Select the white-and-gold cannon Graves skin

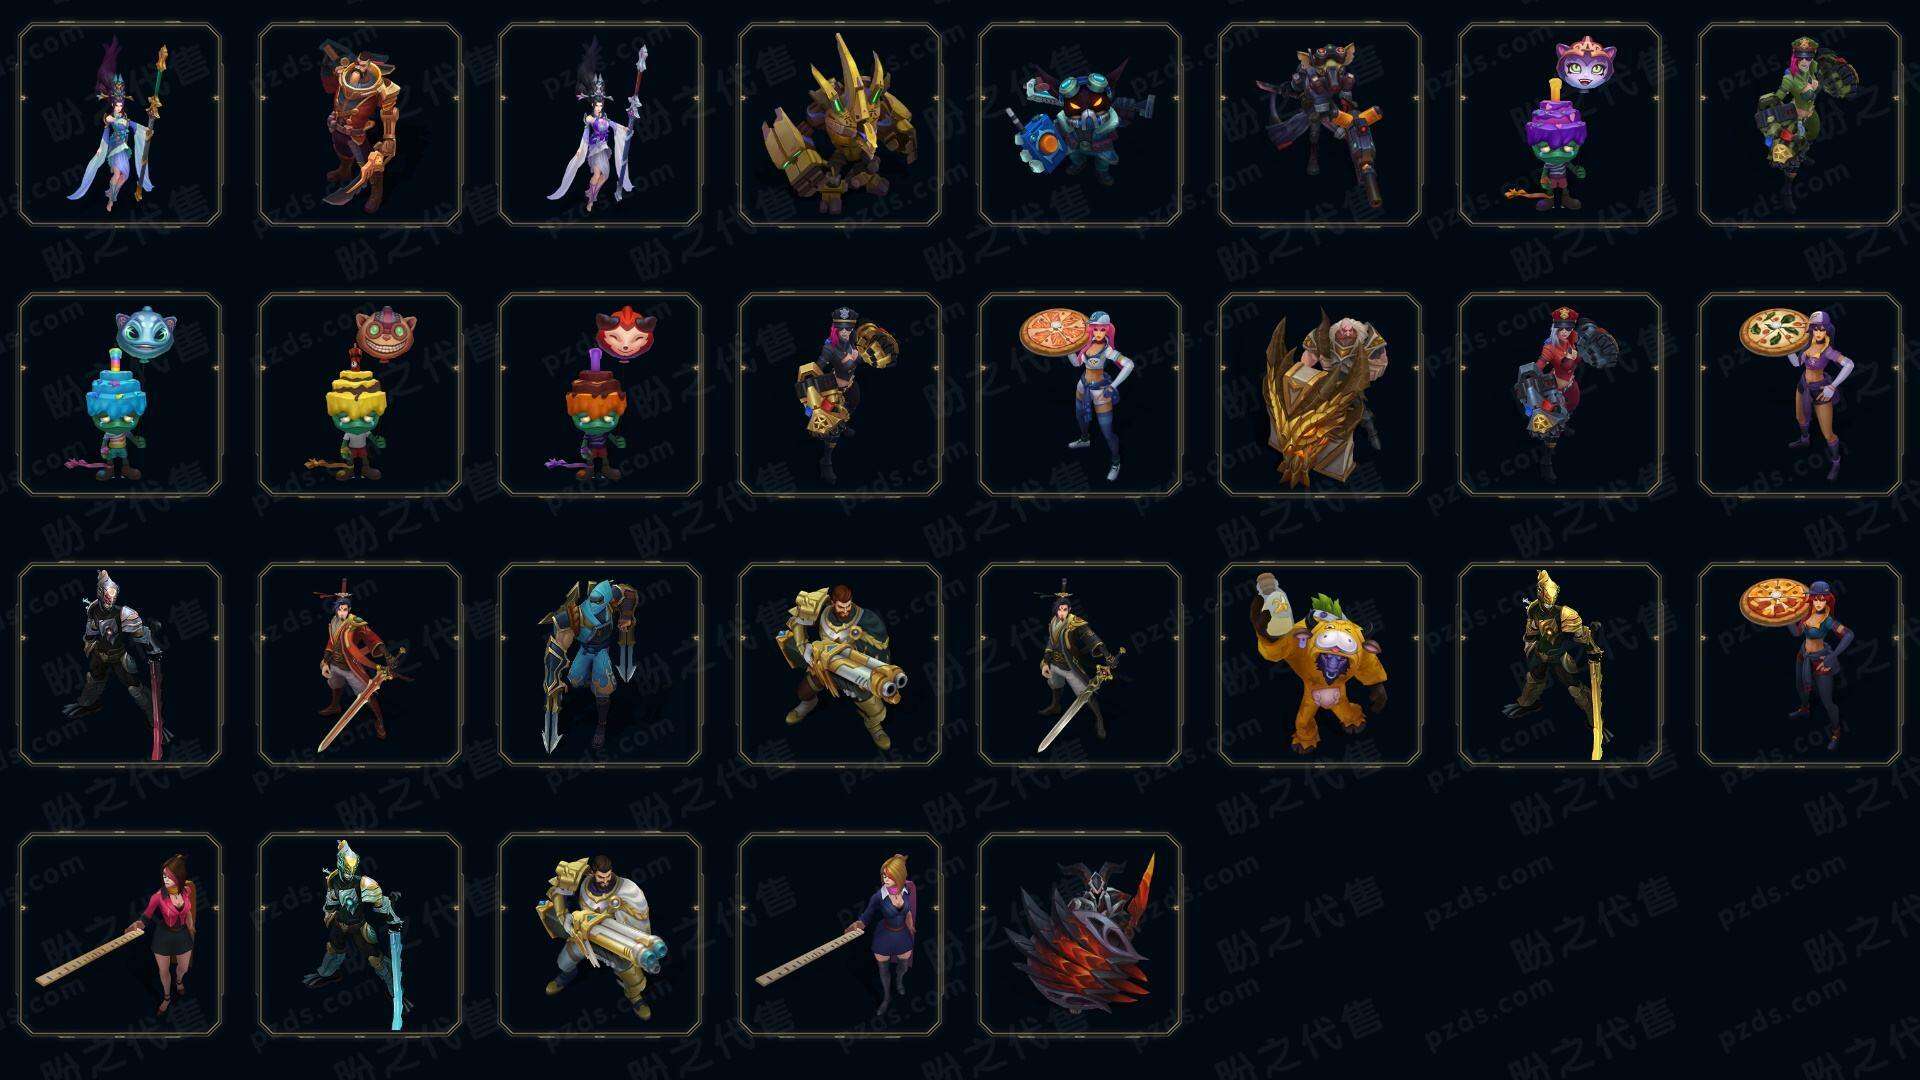coord(600,935)
